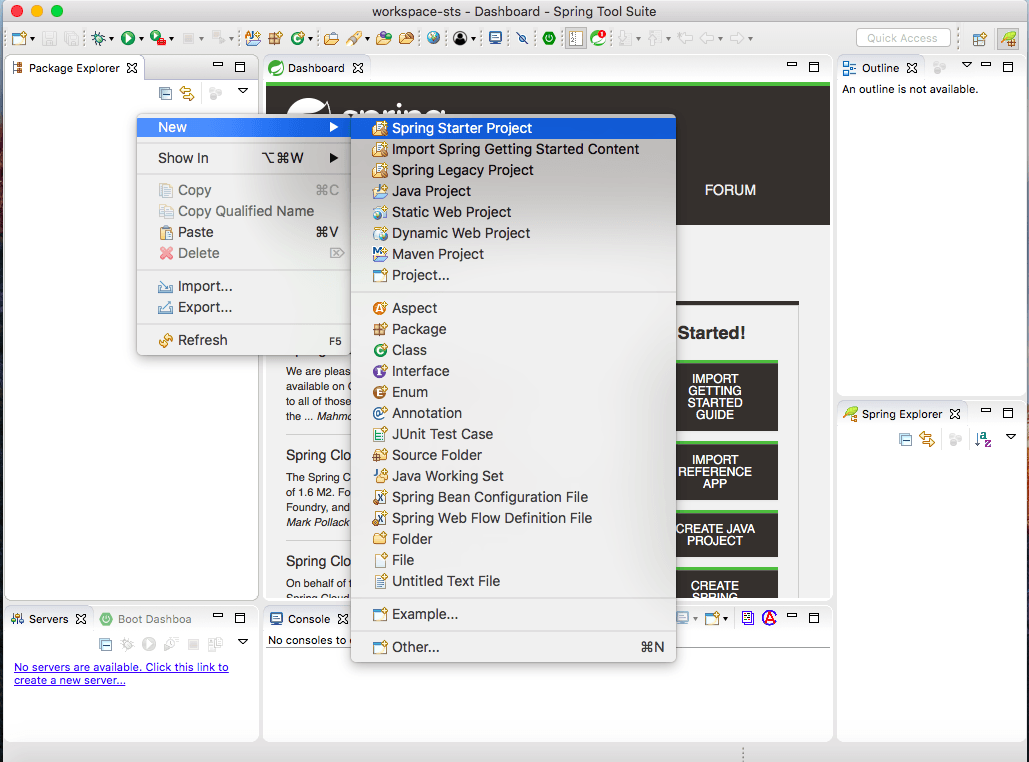This screenshot has height=762, width=1029.
Task: Click the green Run toolbar button
Action: pyautogui.click(x=128, y=38)
